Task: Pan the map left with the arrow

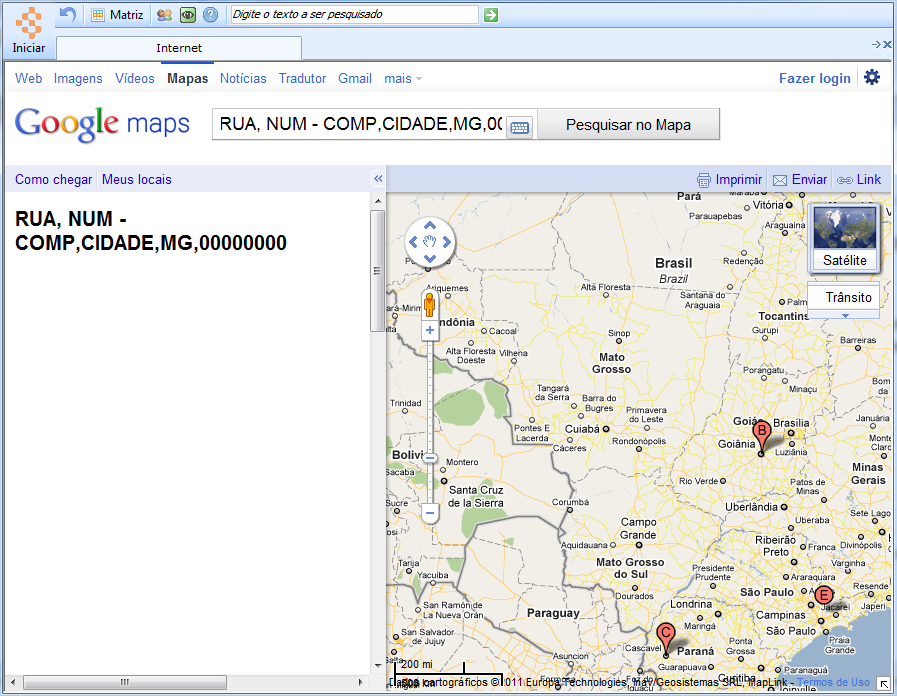Action: (413, 242)
